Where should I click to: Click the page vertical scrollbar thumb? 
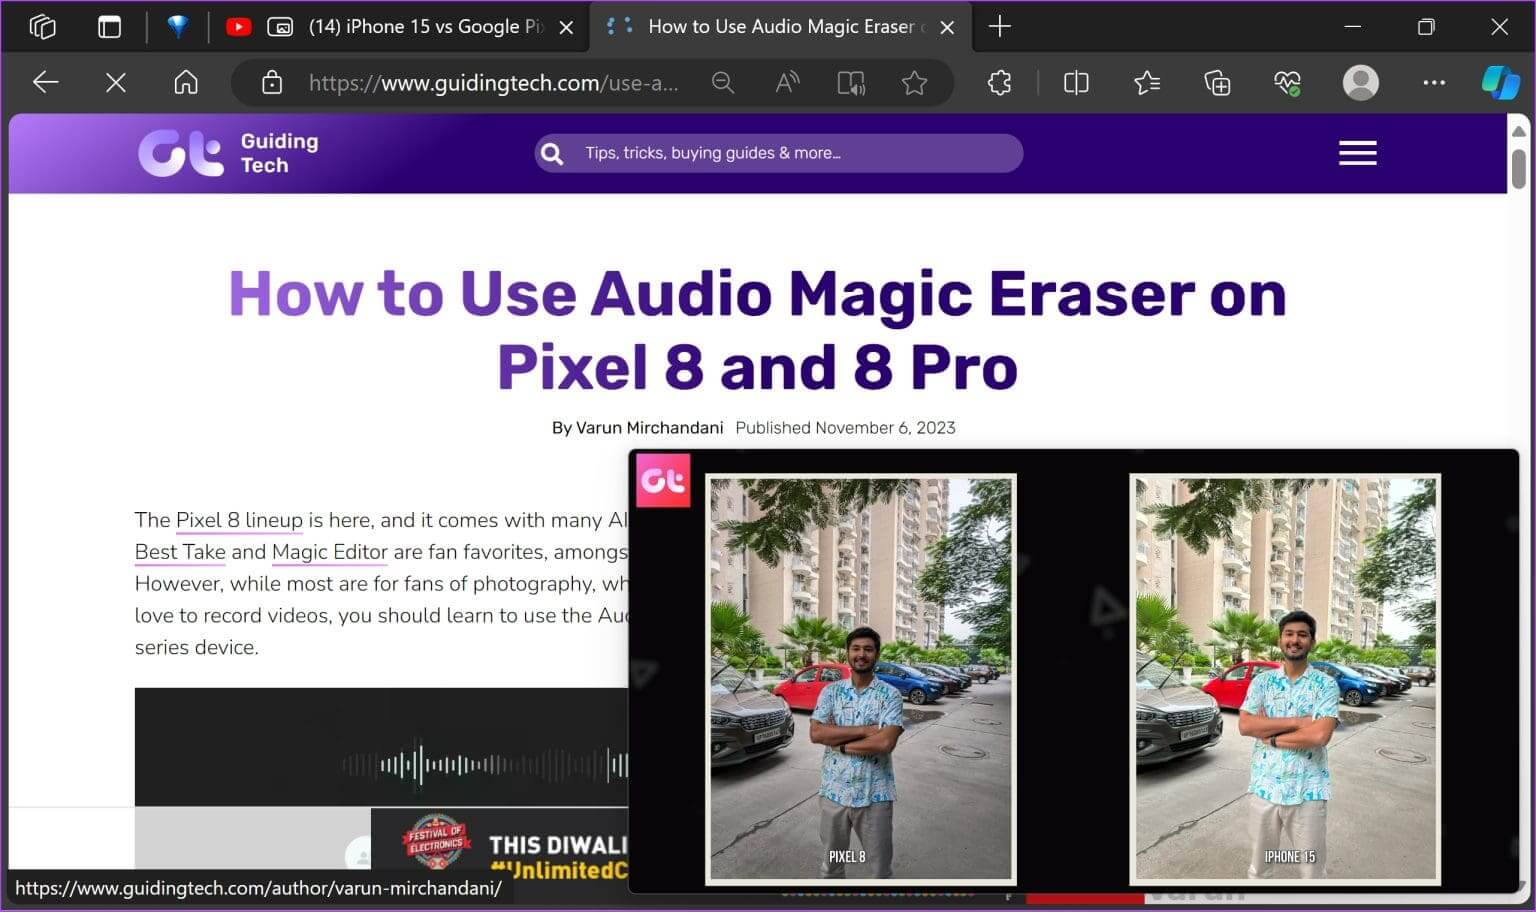(x=1519, y=169)
